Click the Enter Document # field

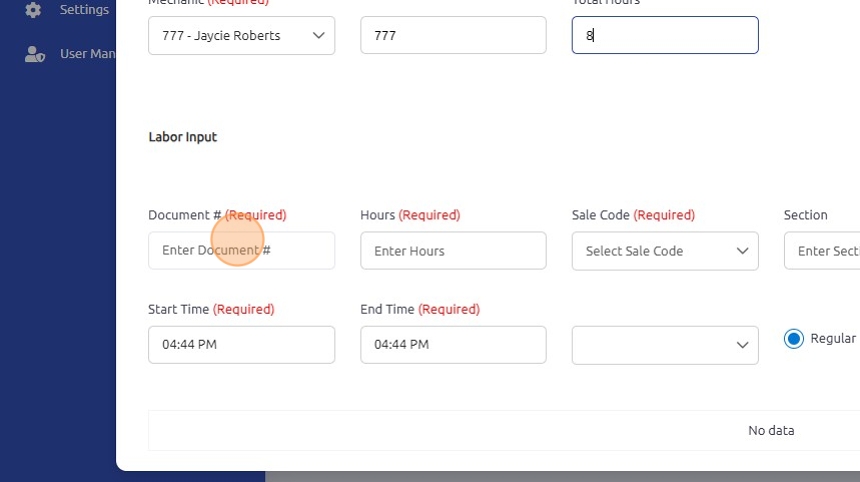click(241, 251)
